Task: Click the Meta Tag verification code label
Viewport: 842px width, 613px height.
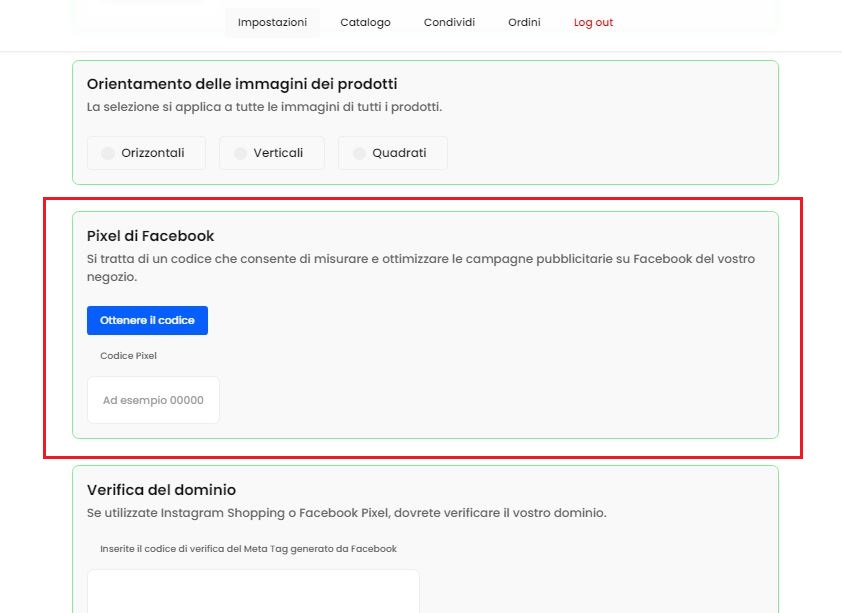Action: pos(248,548)
